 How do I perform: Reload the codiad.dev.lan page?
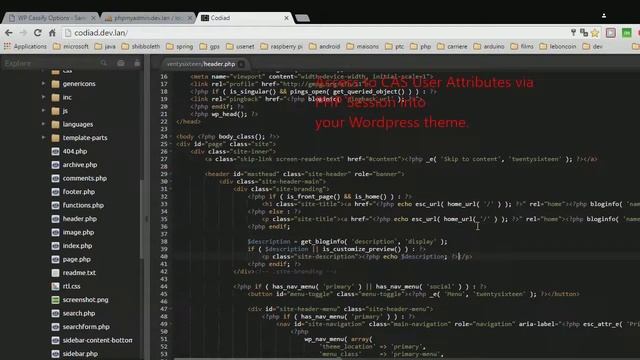[x=38, y=33]
